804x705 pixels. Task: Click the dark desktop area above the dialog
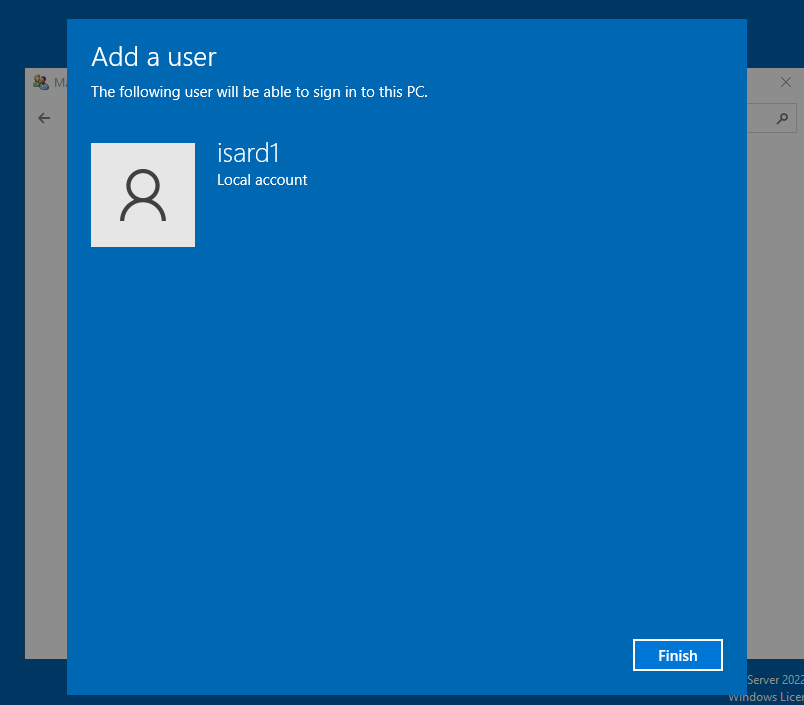pos(400,8)
